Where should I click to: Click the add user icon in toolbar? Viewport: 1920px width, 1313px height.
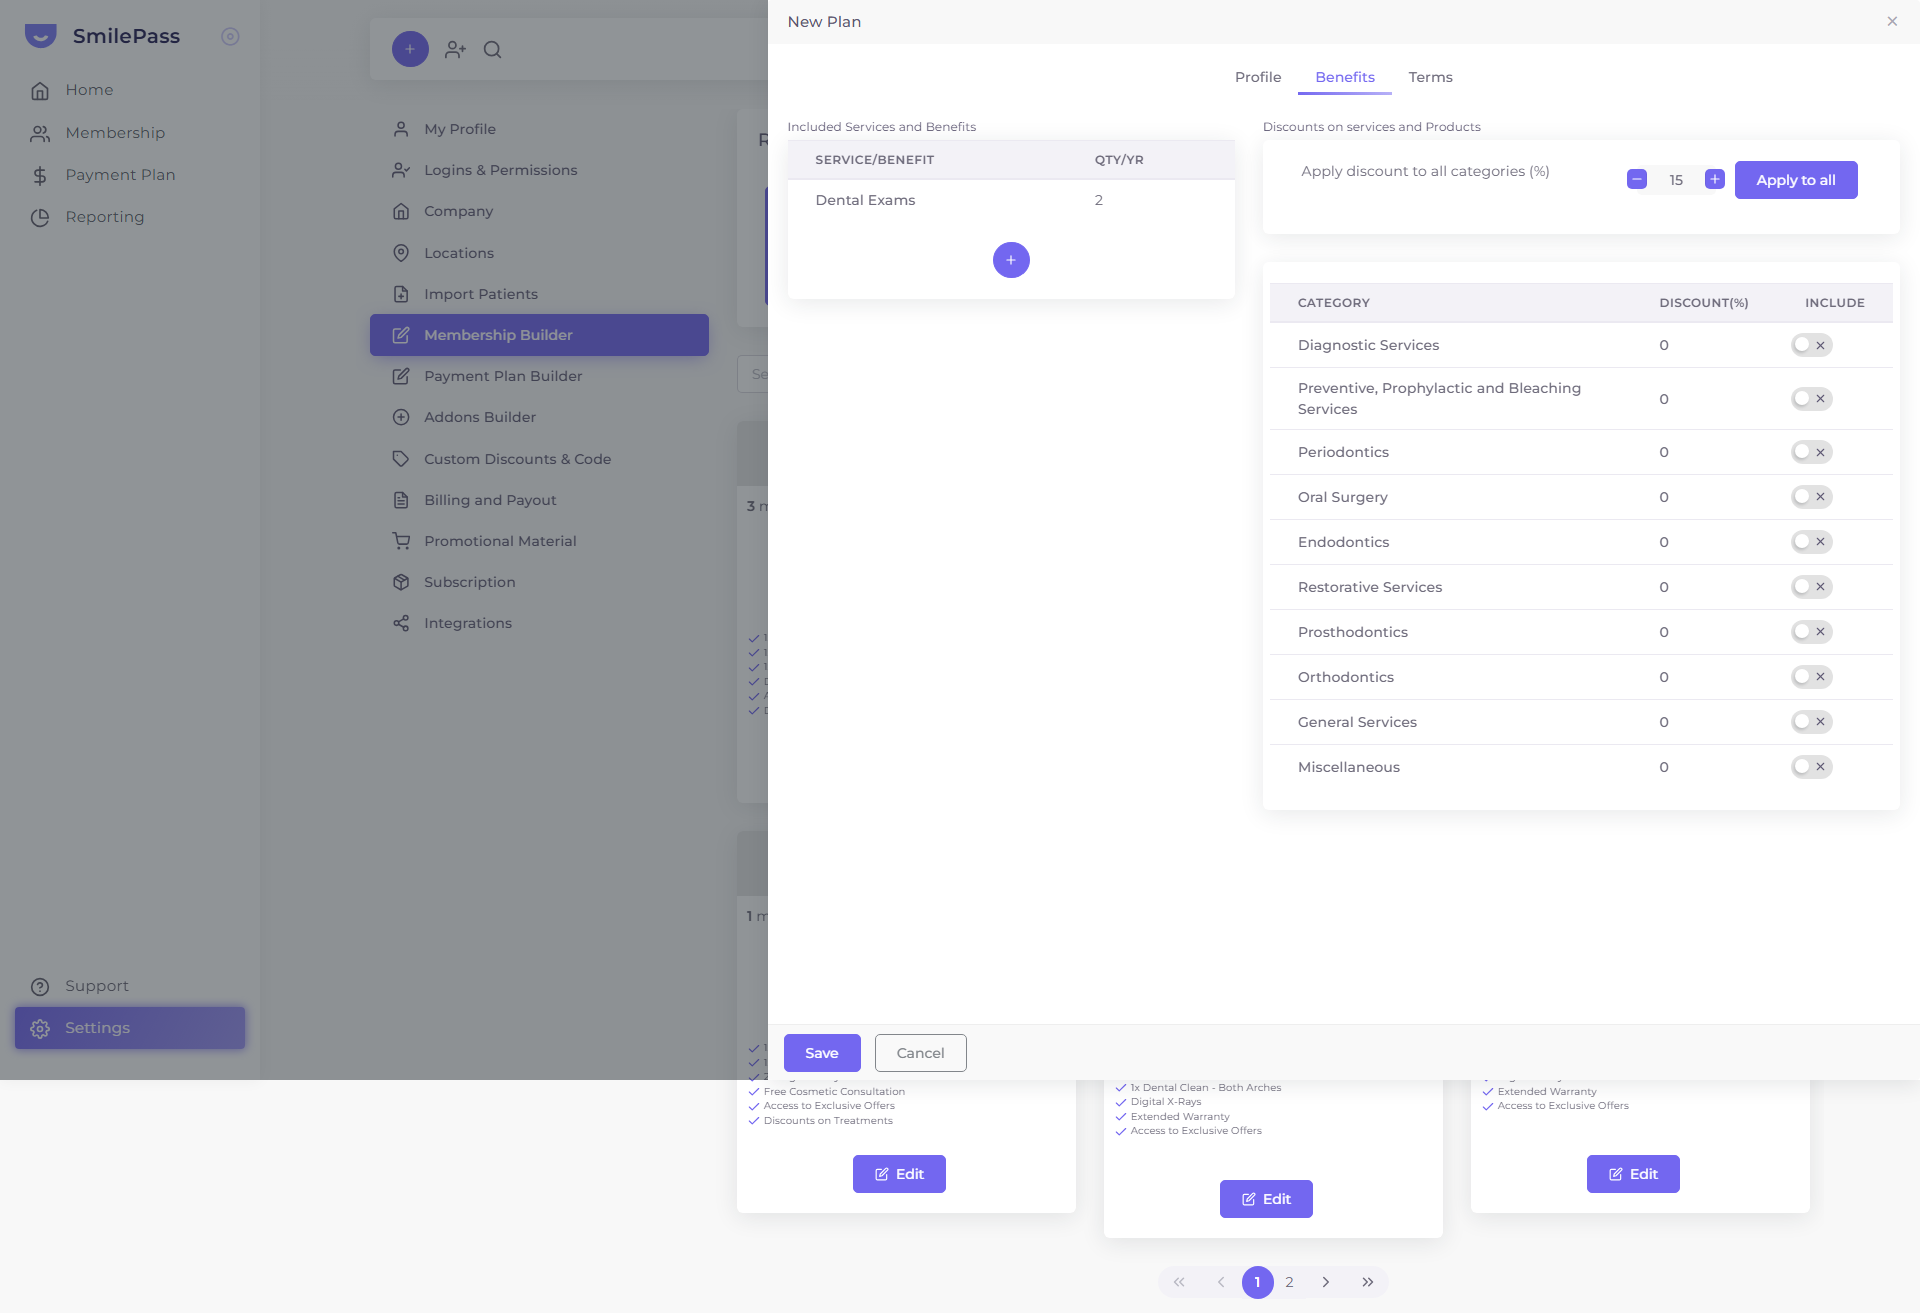[x=455, y=49]
